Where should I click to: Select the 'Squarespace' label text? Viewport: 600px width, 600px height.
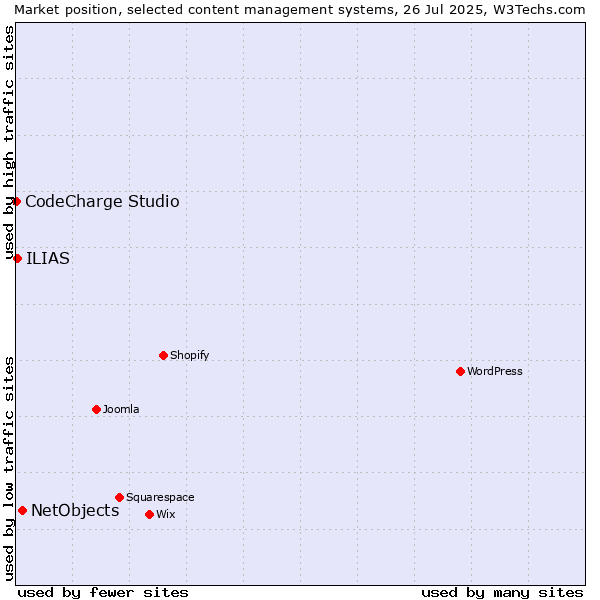(160, 497)
